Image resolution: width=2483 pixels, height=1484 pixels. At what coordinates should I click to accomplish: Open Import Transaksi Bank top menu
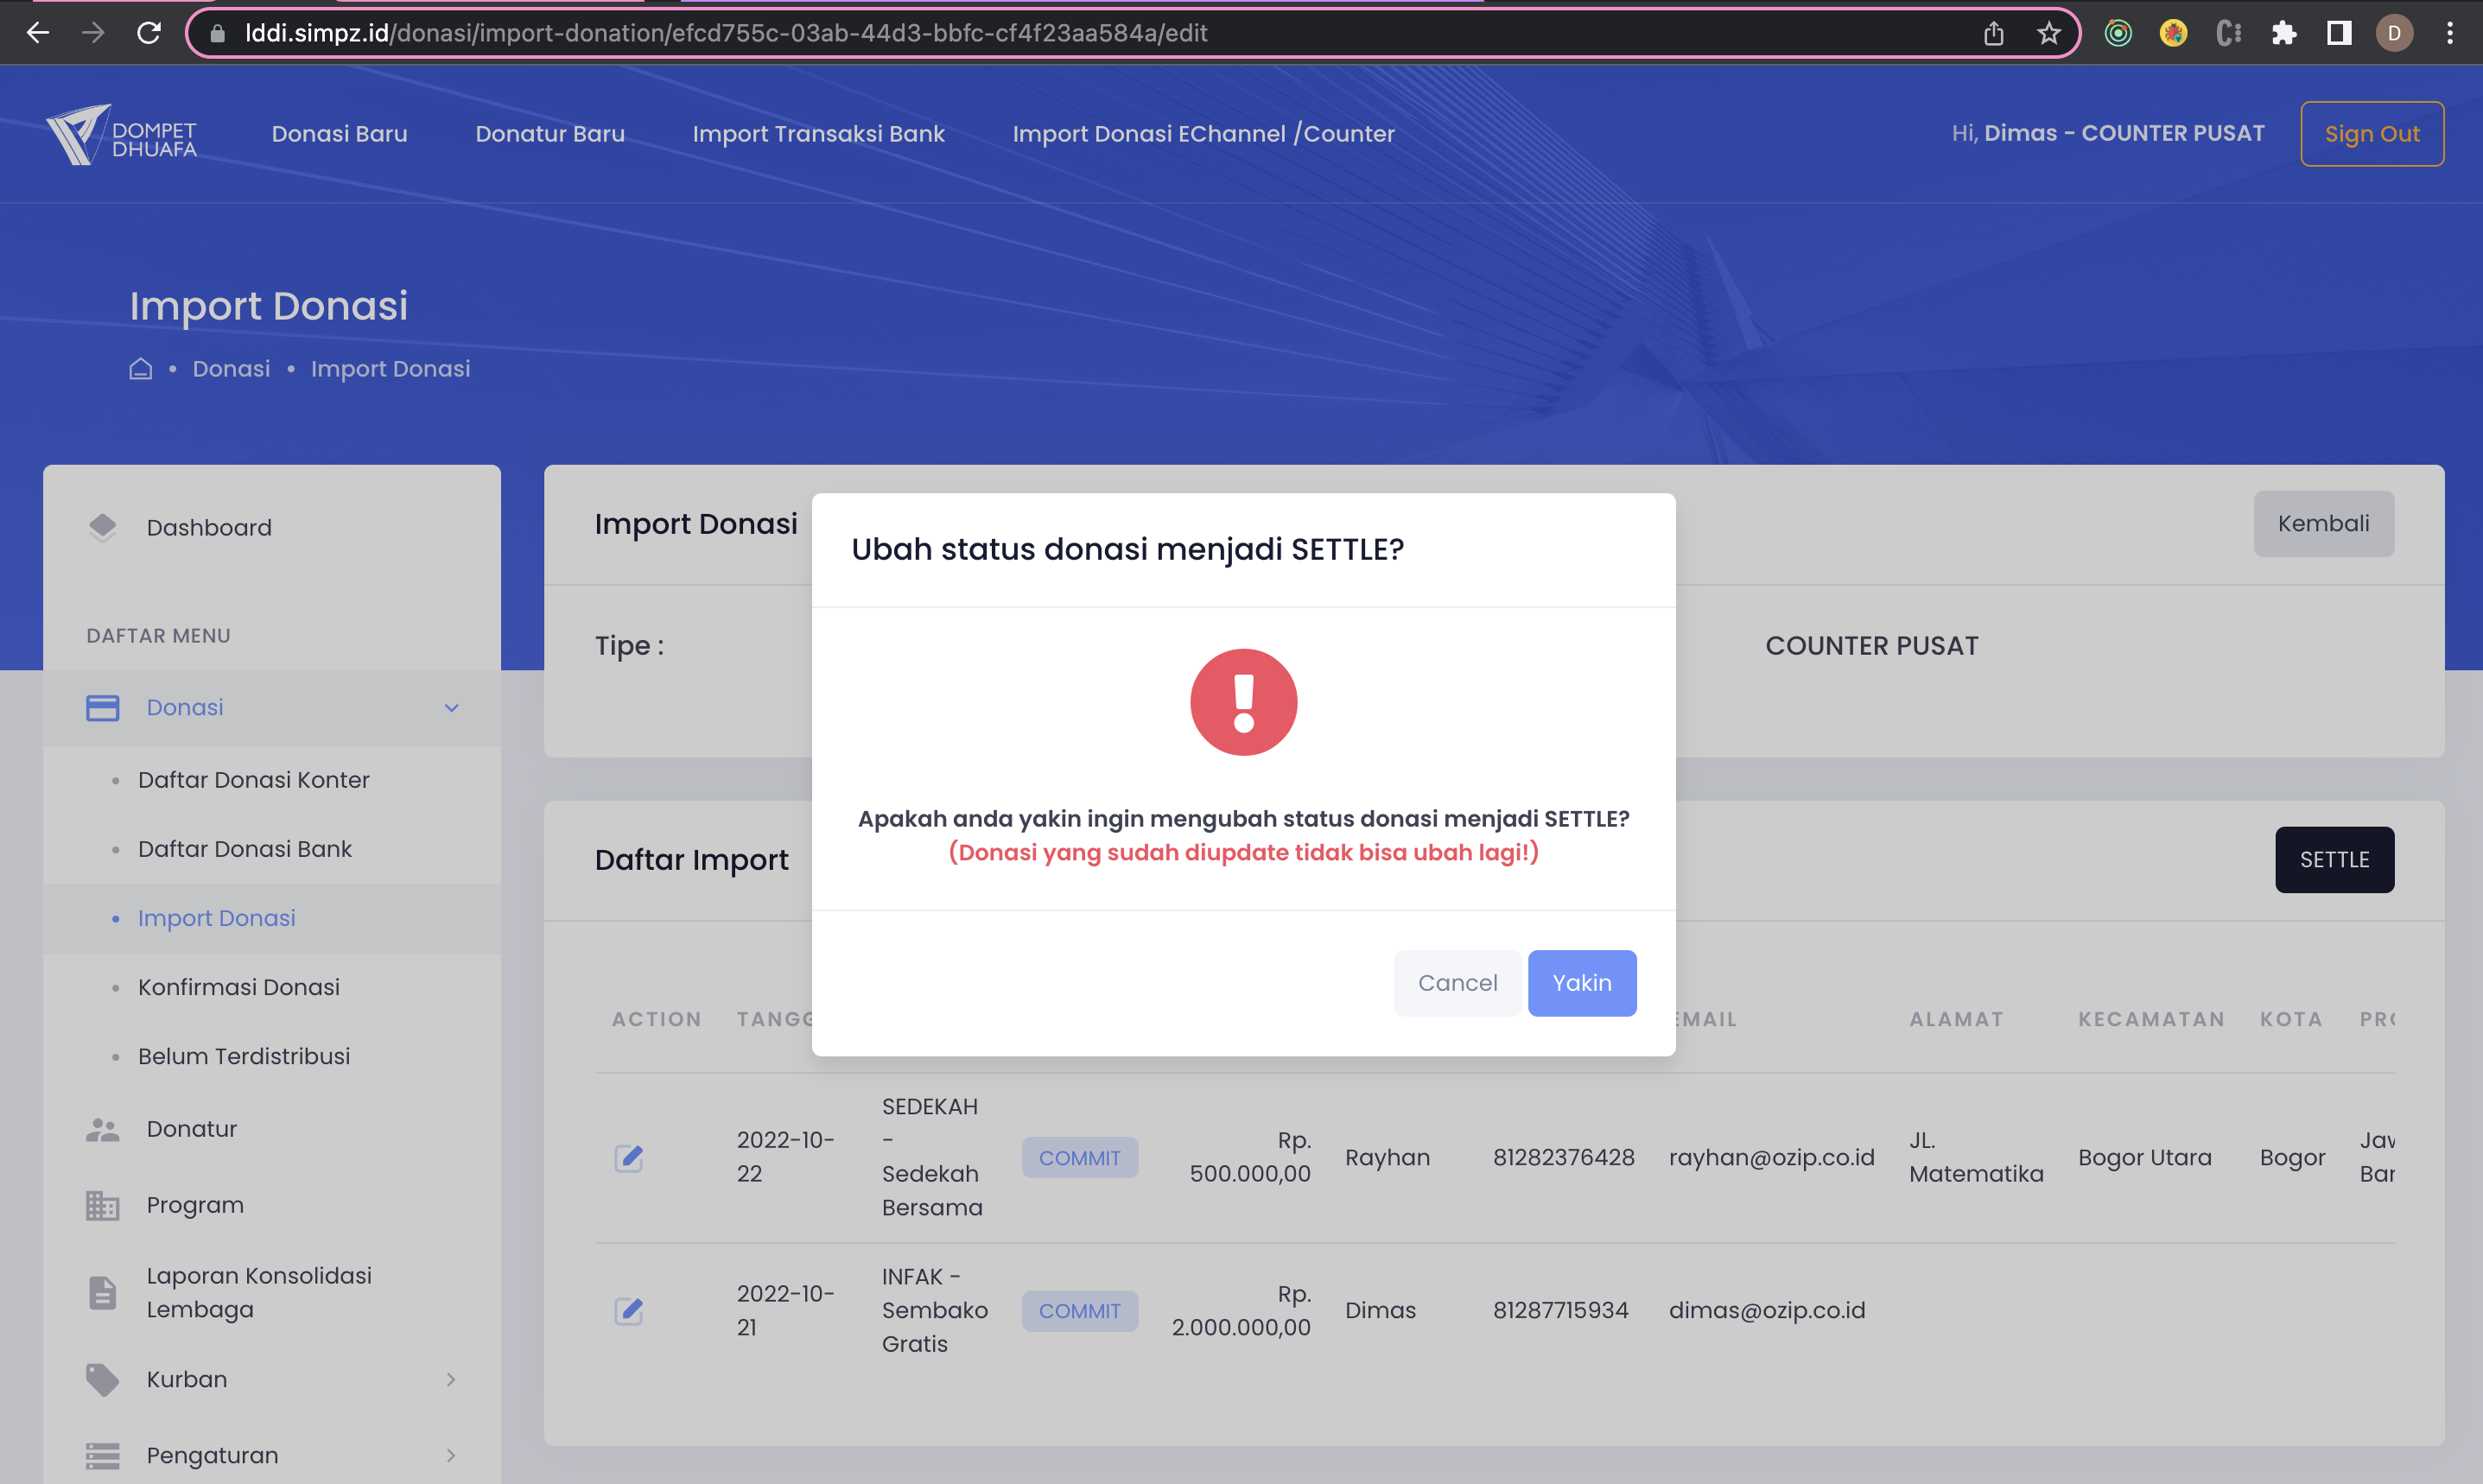pyautogui.click(x=817, y=134)
